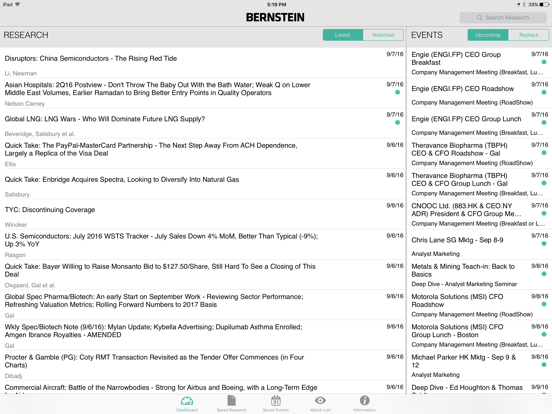The image size is (552, 414).
Task: Select Motorola CFO Group Lunch Boston
Action: pos(479,335)
